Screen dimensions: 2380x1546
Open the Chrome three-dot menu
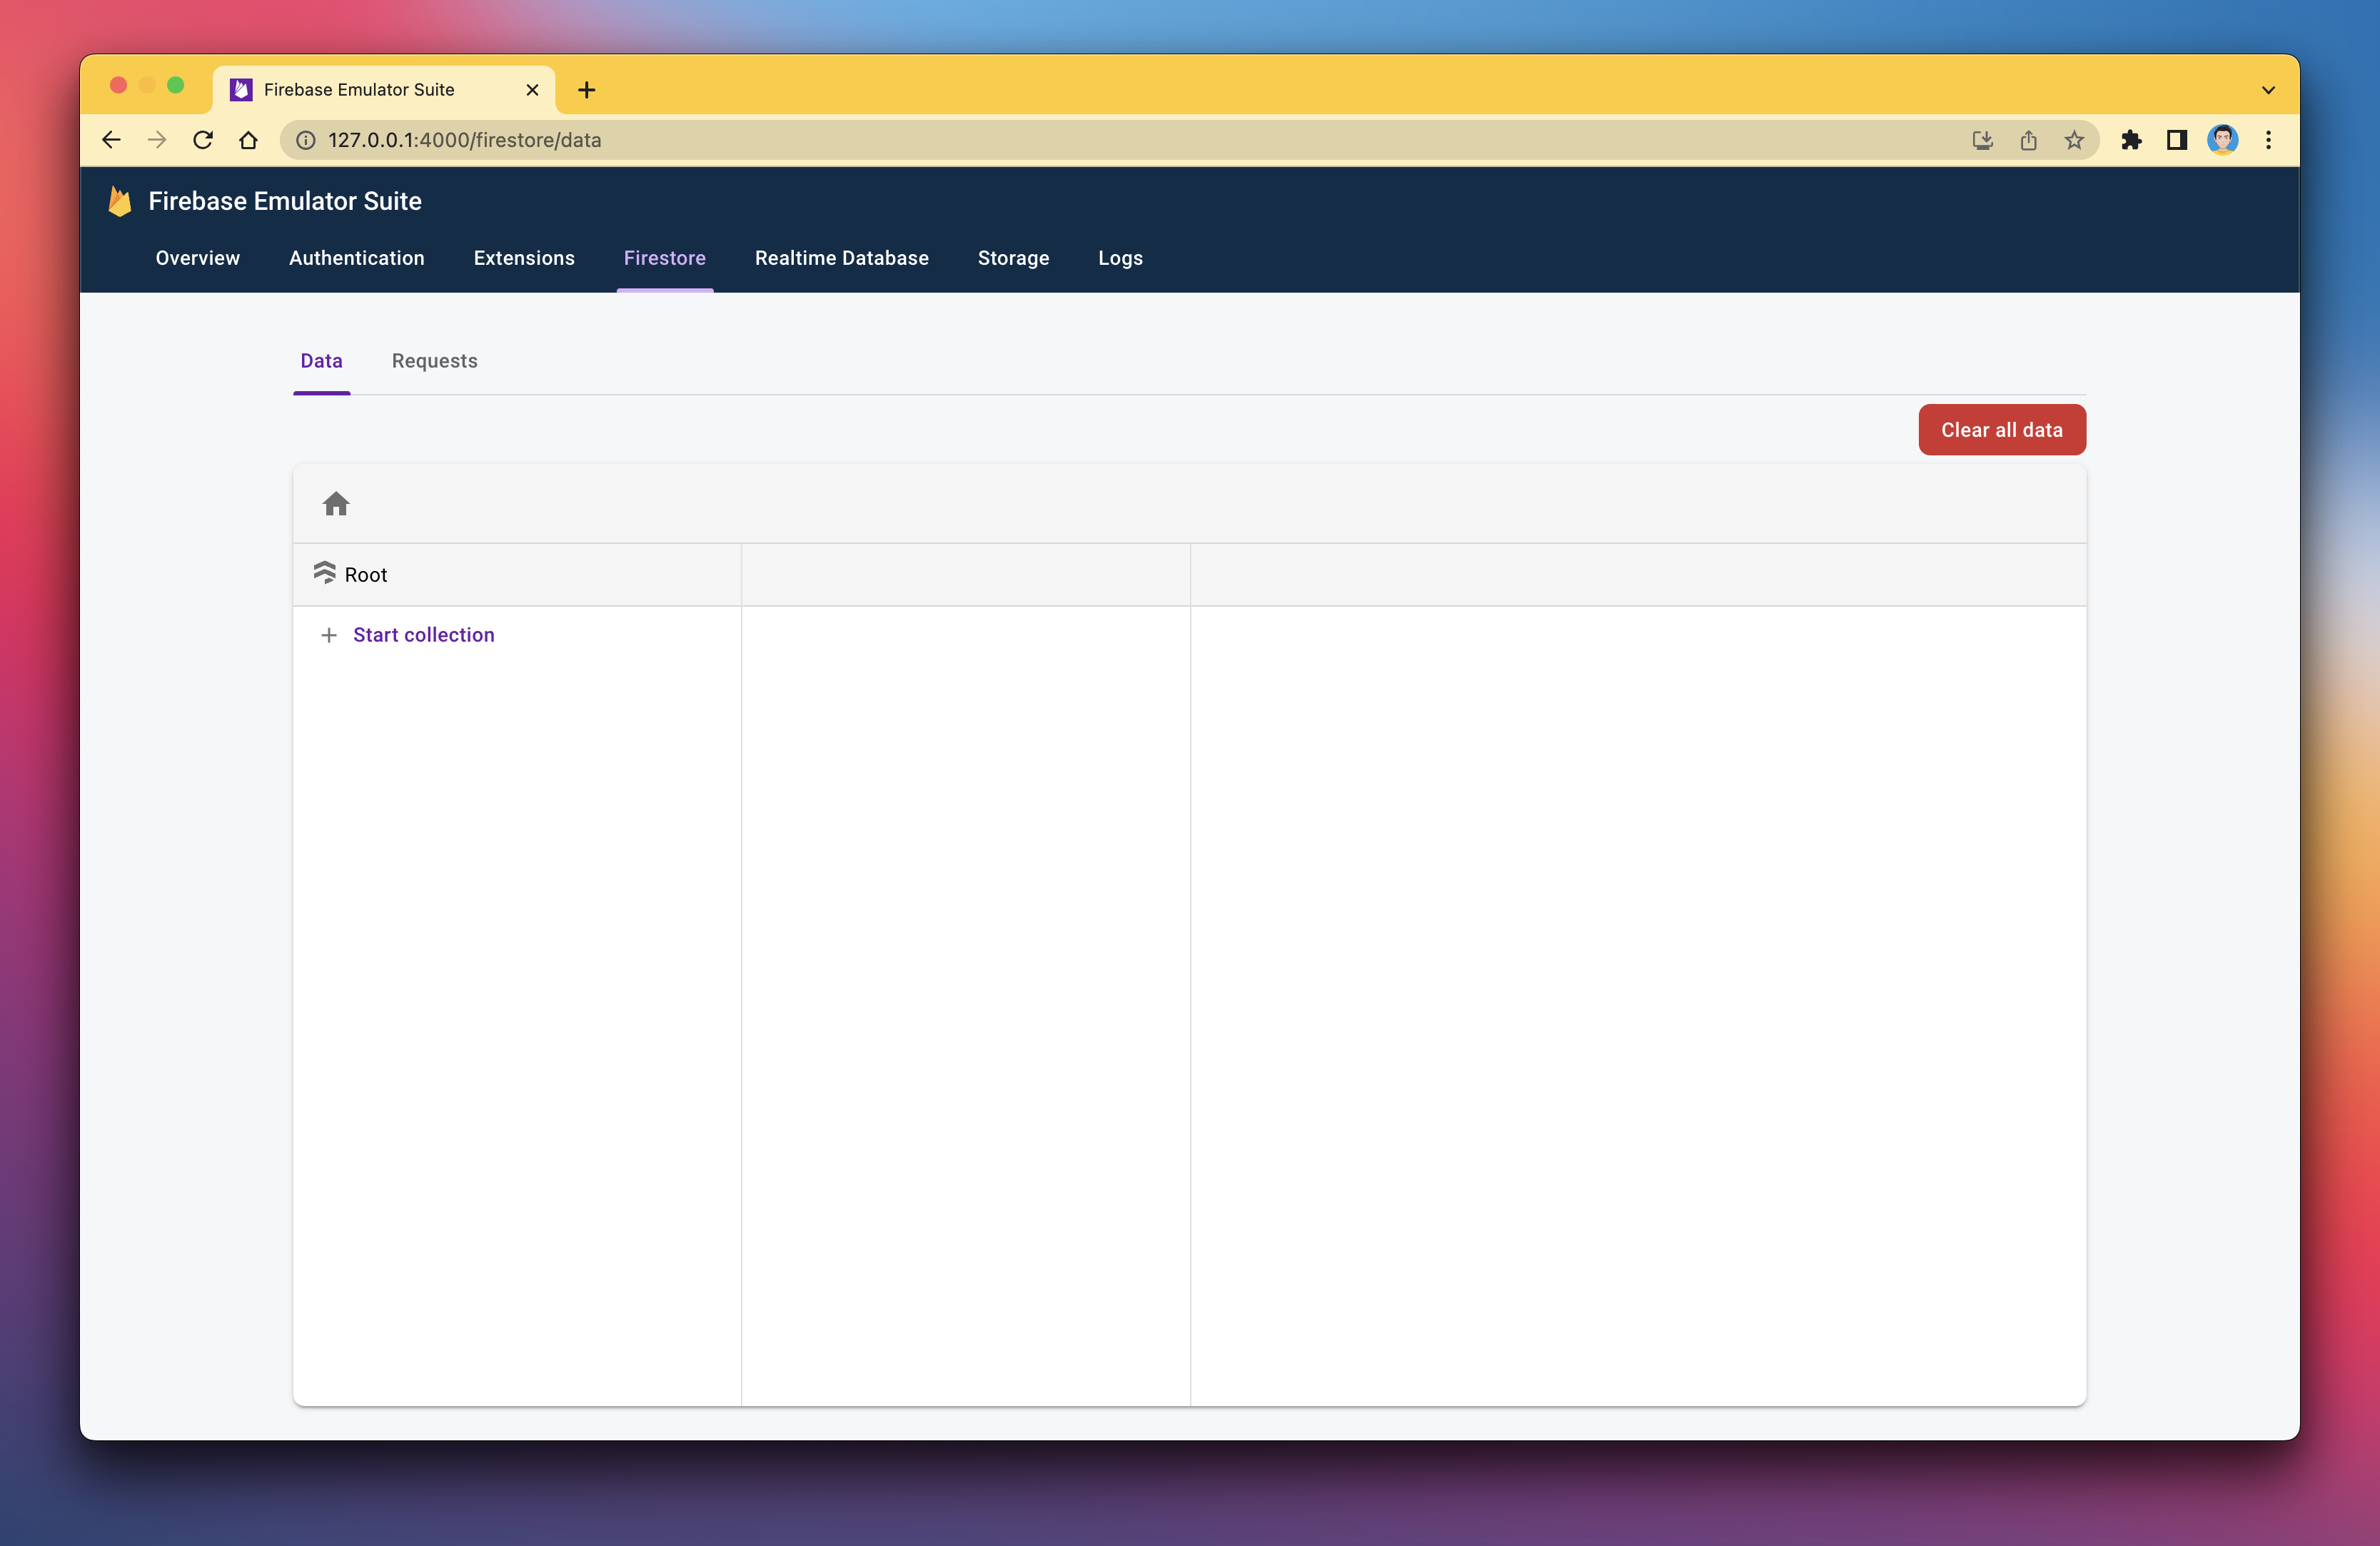click(2268, 140)
